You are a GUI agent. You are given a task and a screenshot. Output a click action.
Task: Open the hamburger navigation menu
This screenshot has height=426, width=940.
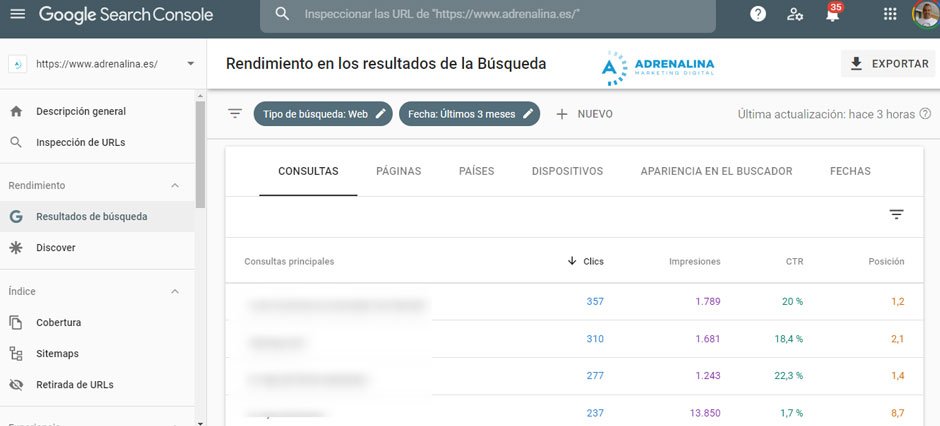[x=18, y=14]
